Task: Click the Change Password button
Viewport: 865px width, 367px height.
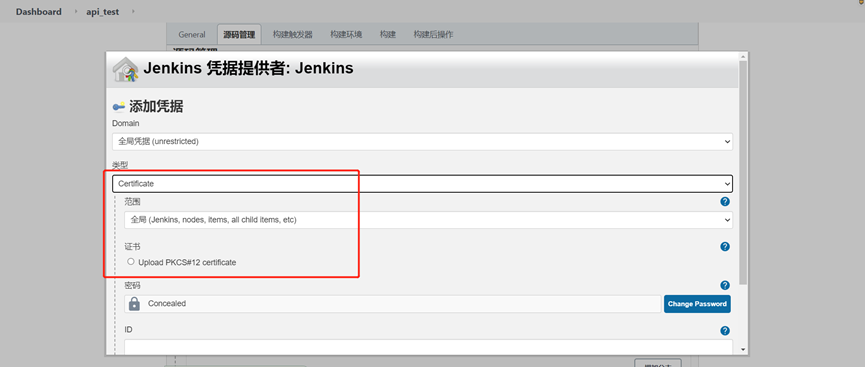Action: pos(697,304)
